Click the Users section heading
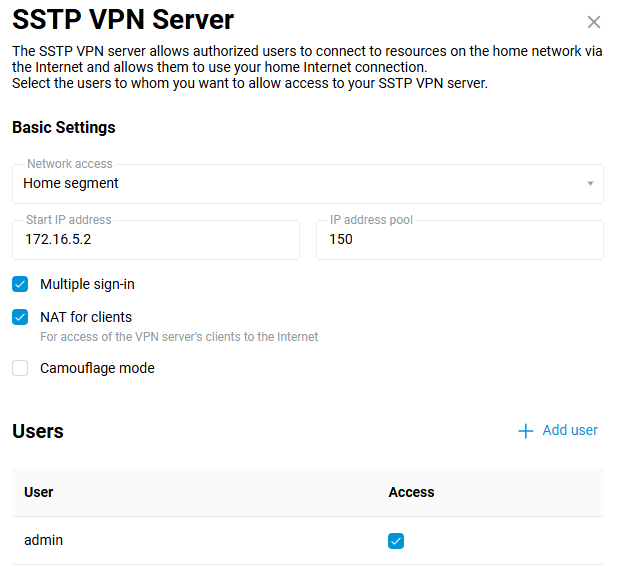The image size is (618, 570). pyautogui.click(x=38, y=431)
